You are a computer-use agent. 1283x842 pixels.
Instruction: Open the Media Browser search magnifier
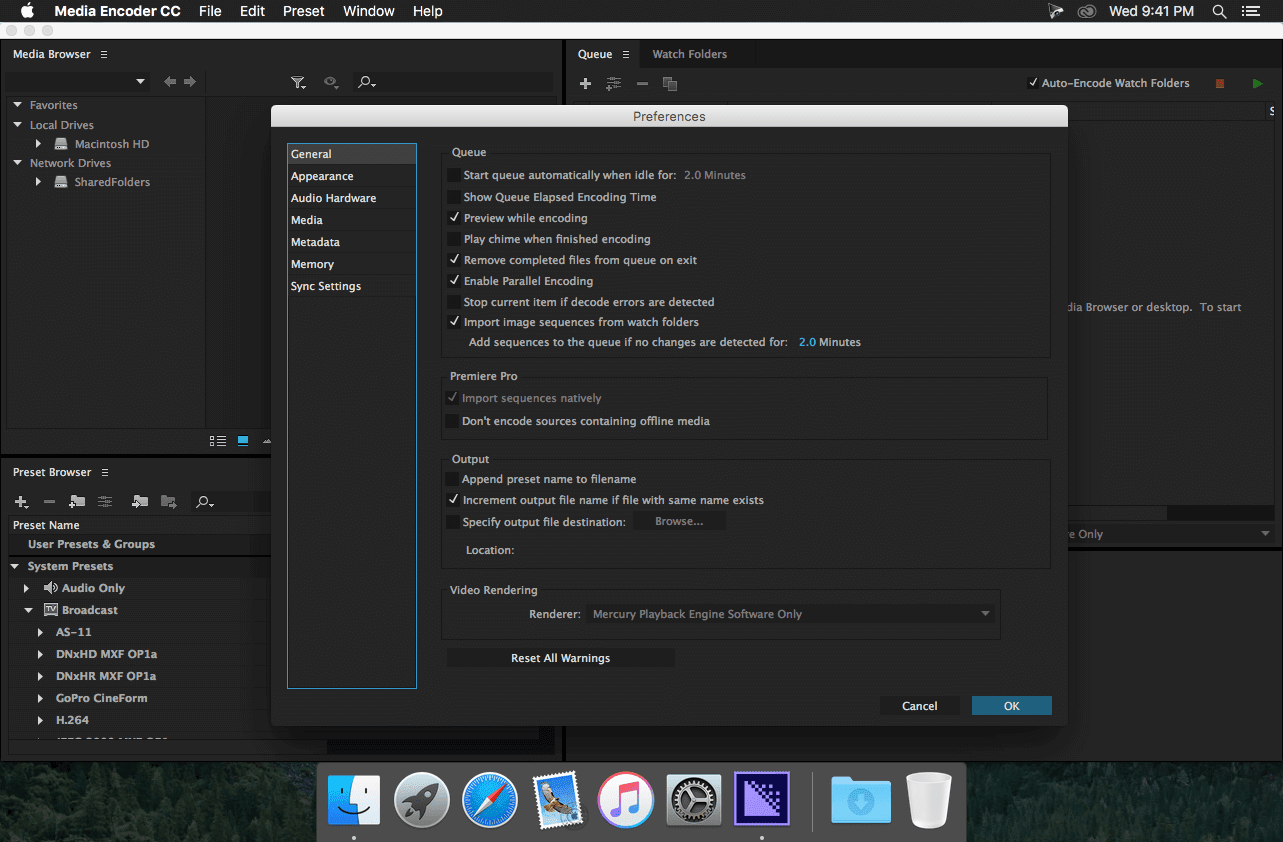366,82
